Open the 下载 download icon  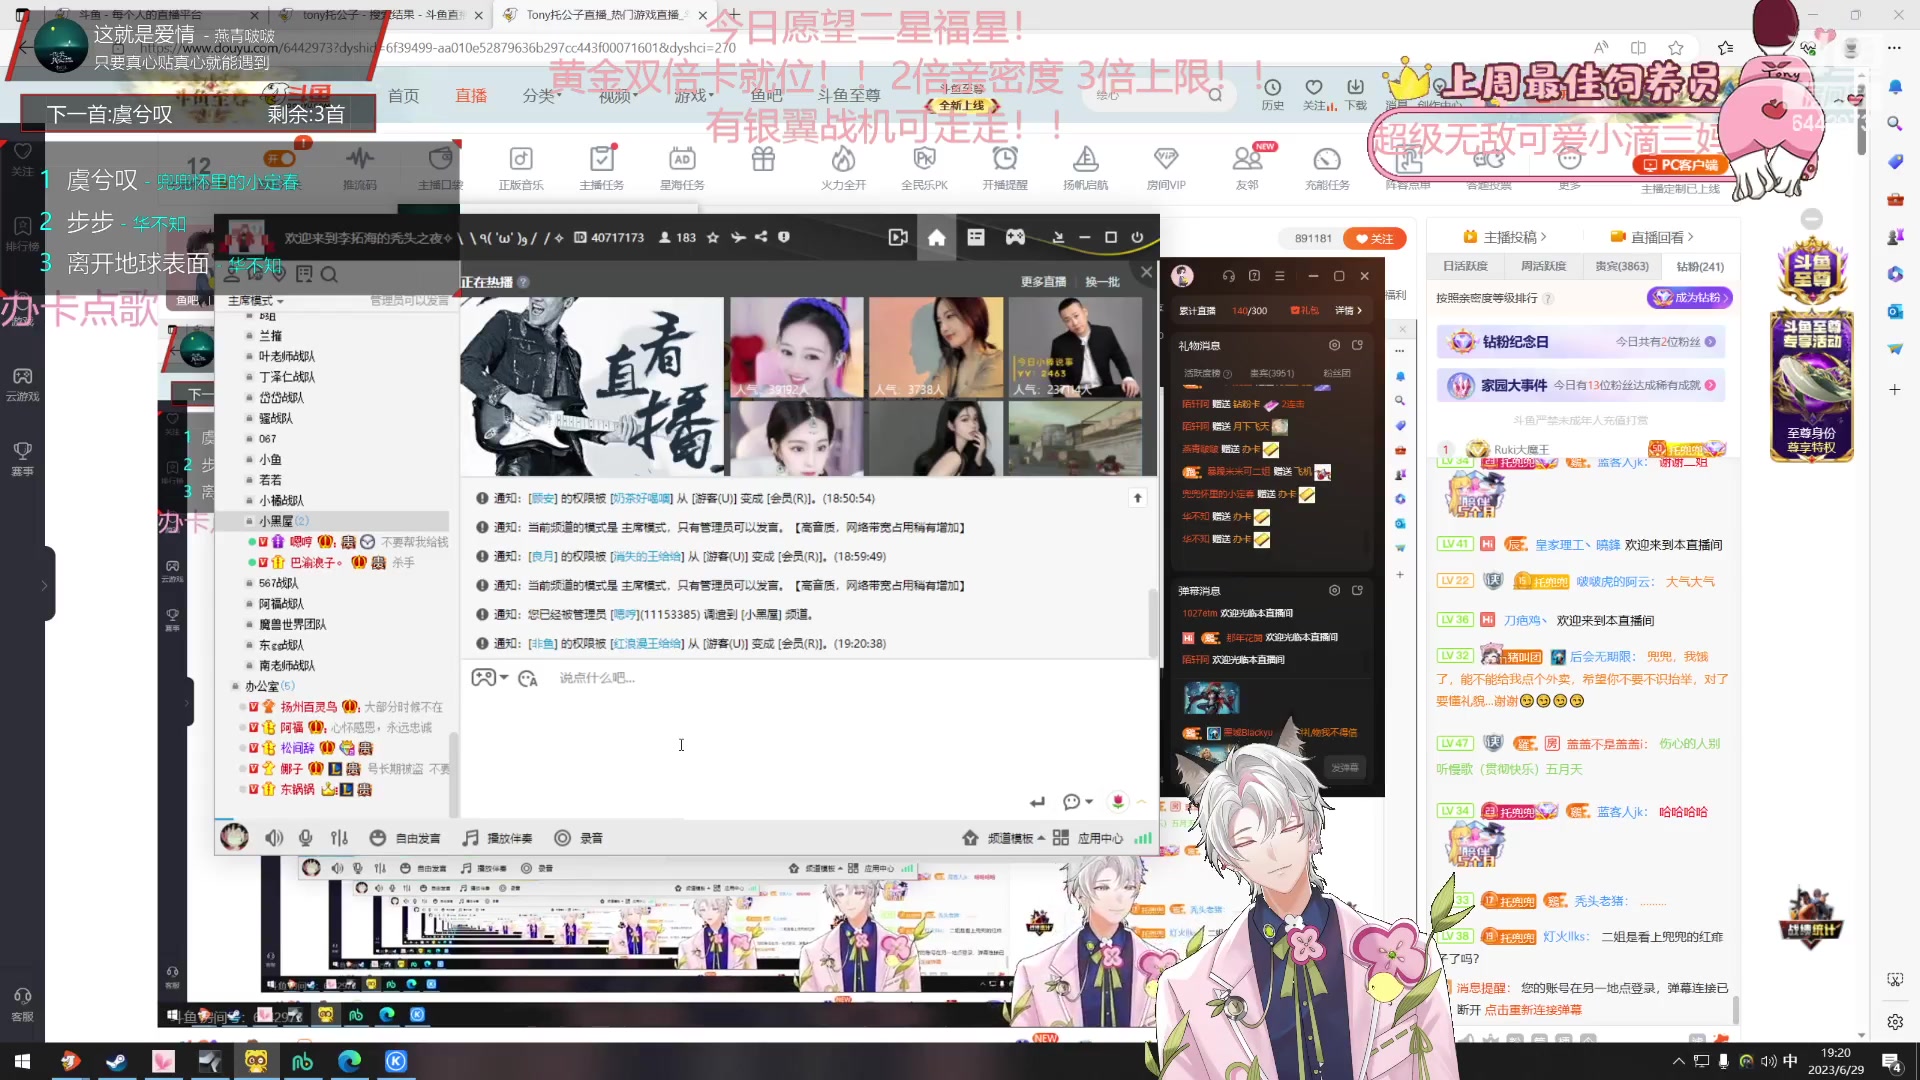coord(1355,94)
